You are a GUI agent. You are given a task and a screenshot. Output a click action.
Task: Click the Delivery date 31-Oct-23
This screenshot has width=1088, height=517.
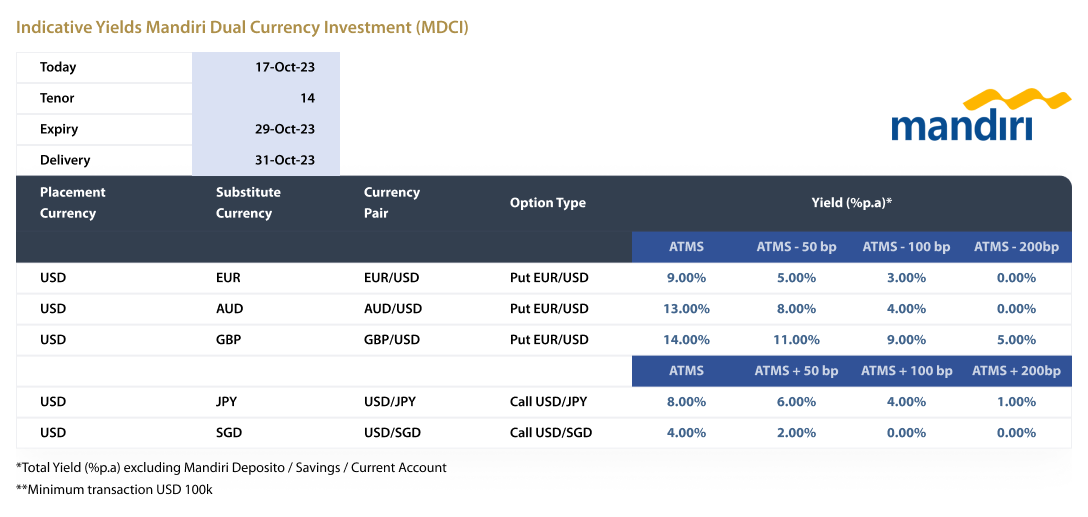click(285, 160)
